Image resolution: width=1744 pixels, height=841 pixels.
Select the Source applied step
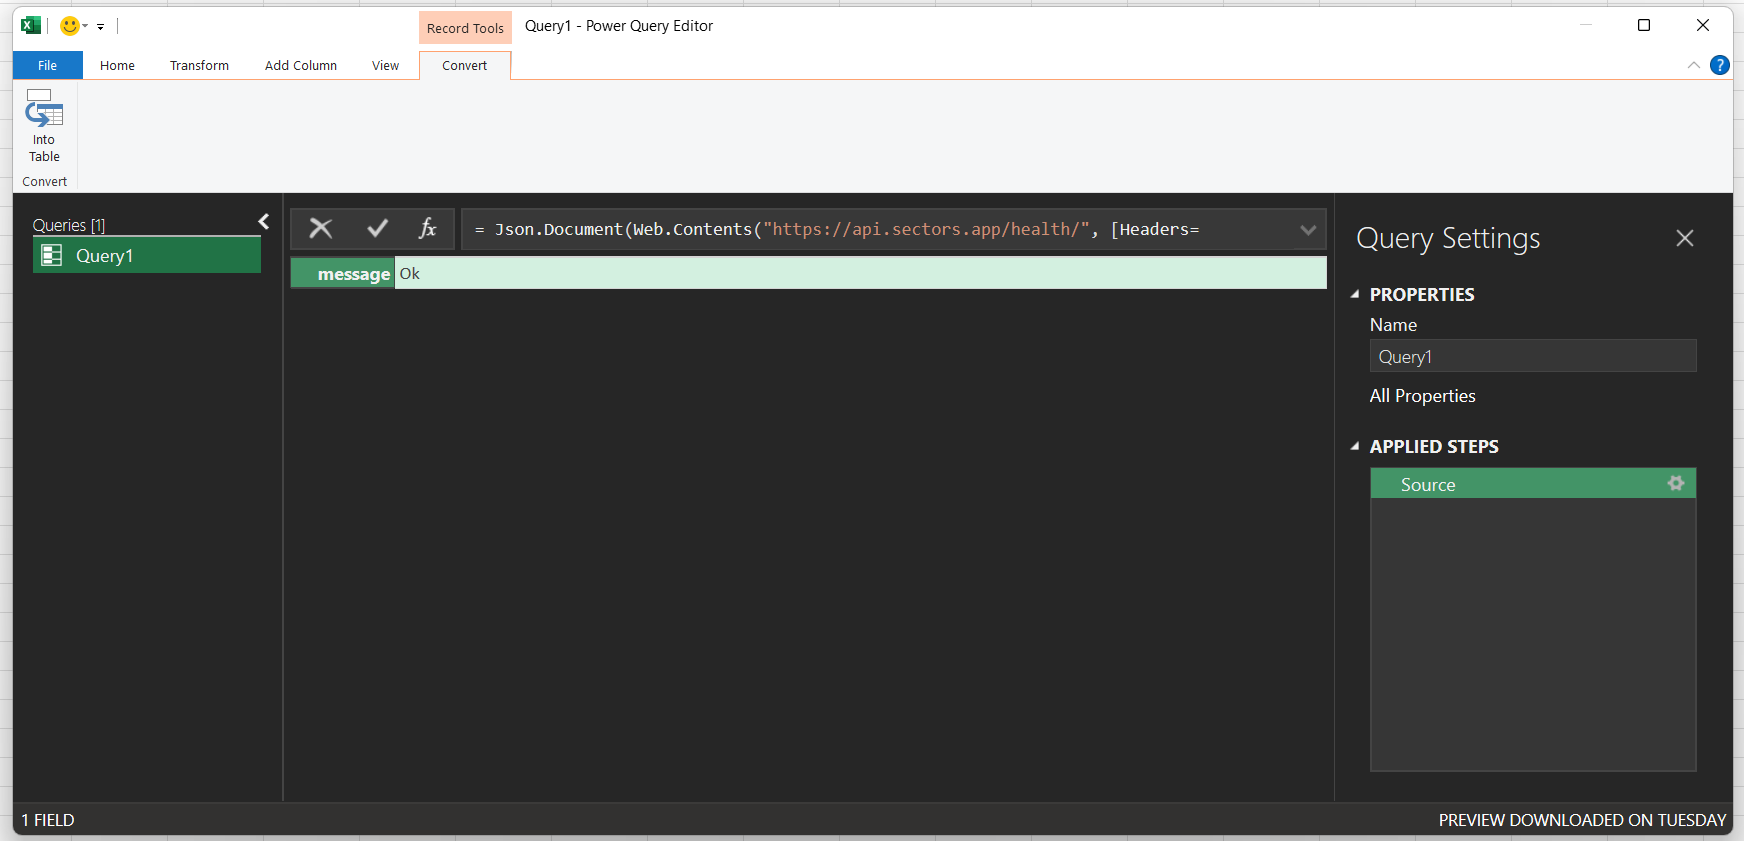tap(1533, 484)
